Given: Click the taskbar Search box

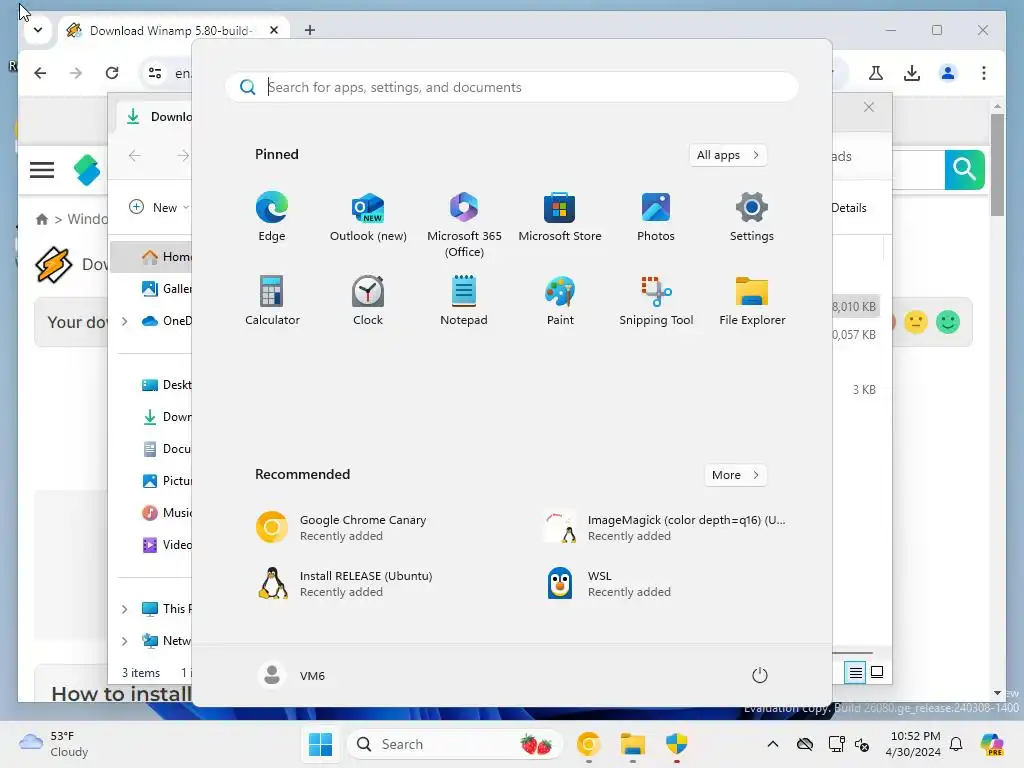Looking at the screenshot, I should (455, 744).
